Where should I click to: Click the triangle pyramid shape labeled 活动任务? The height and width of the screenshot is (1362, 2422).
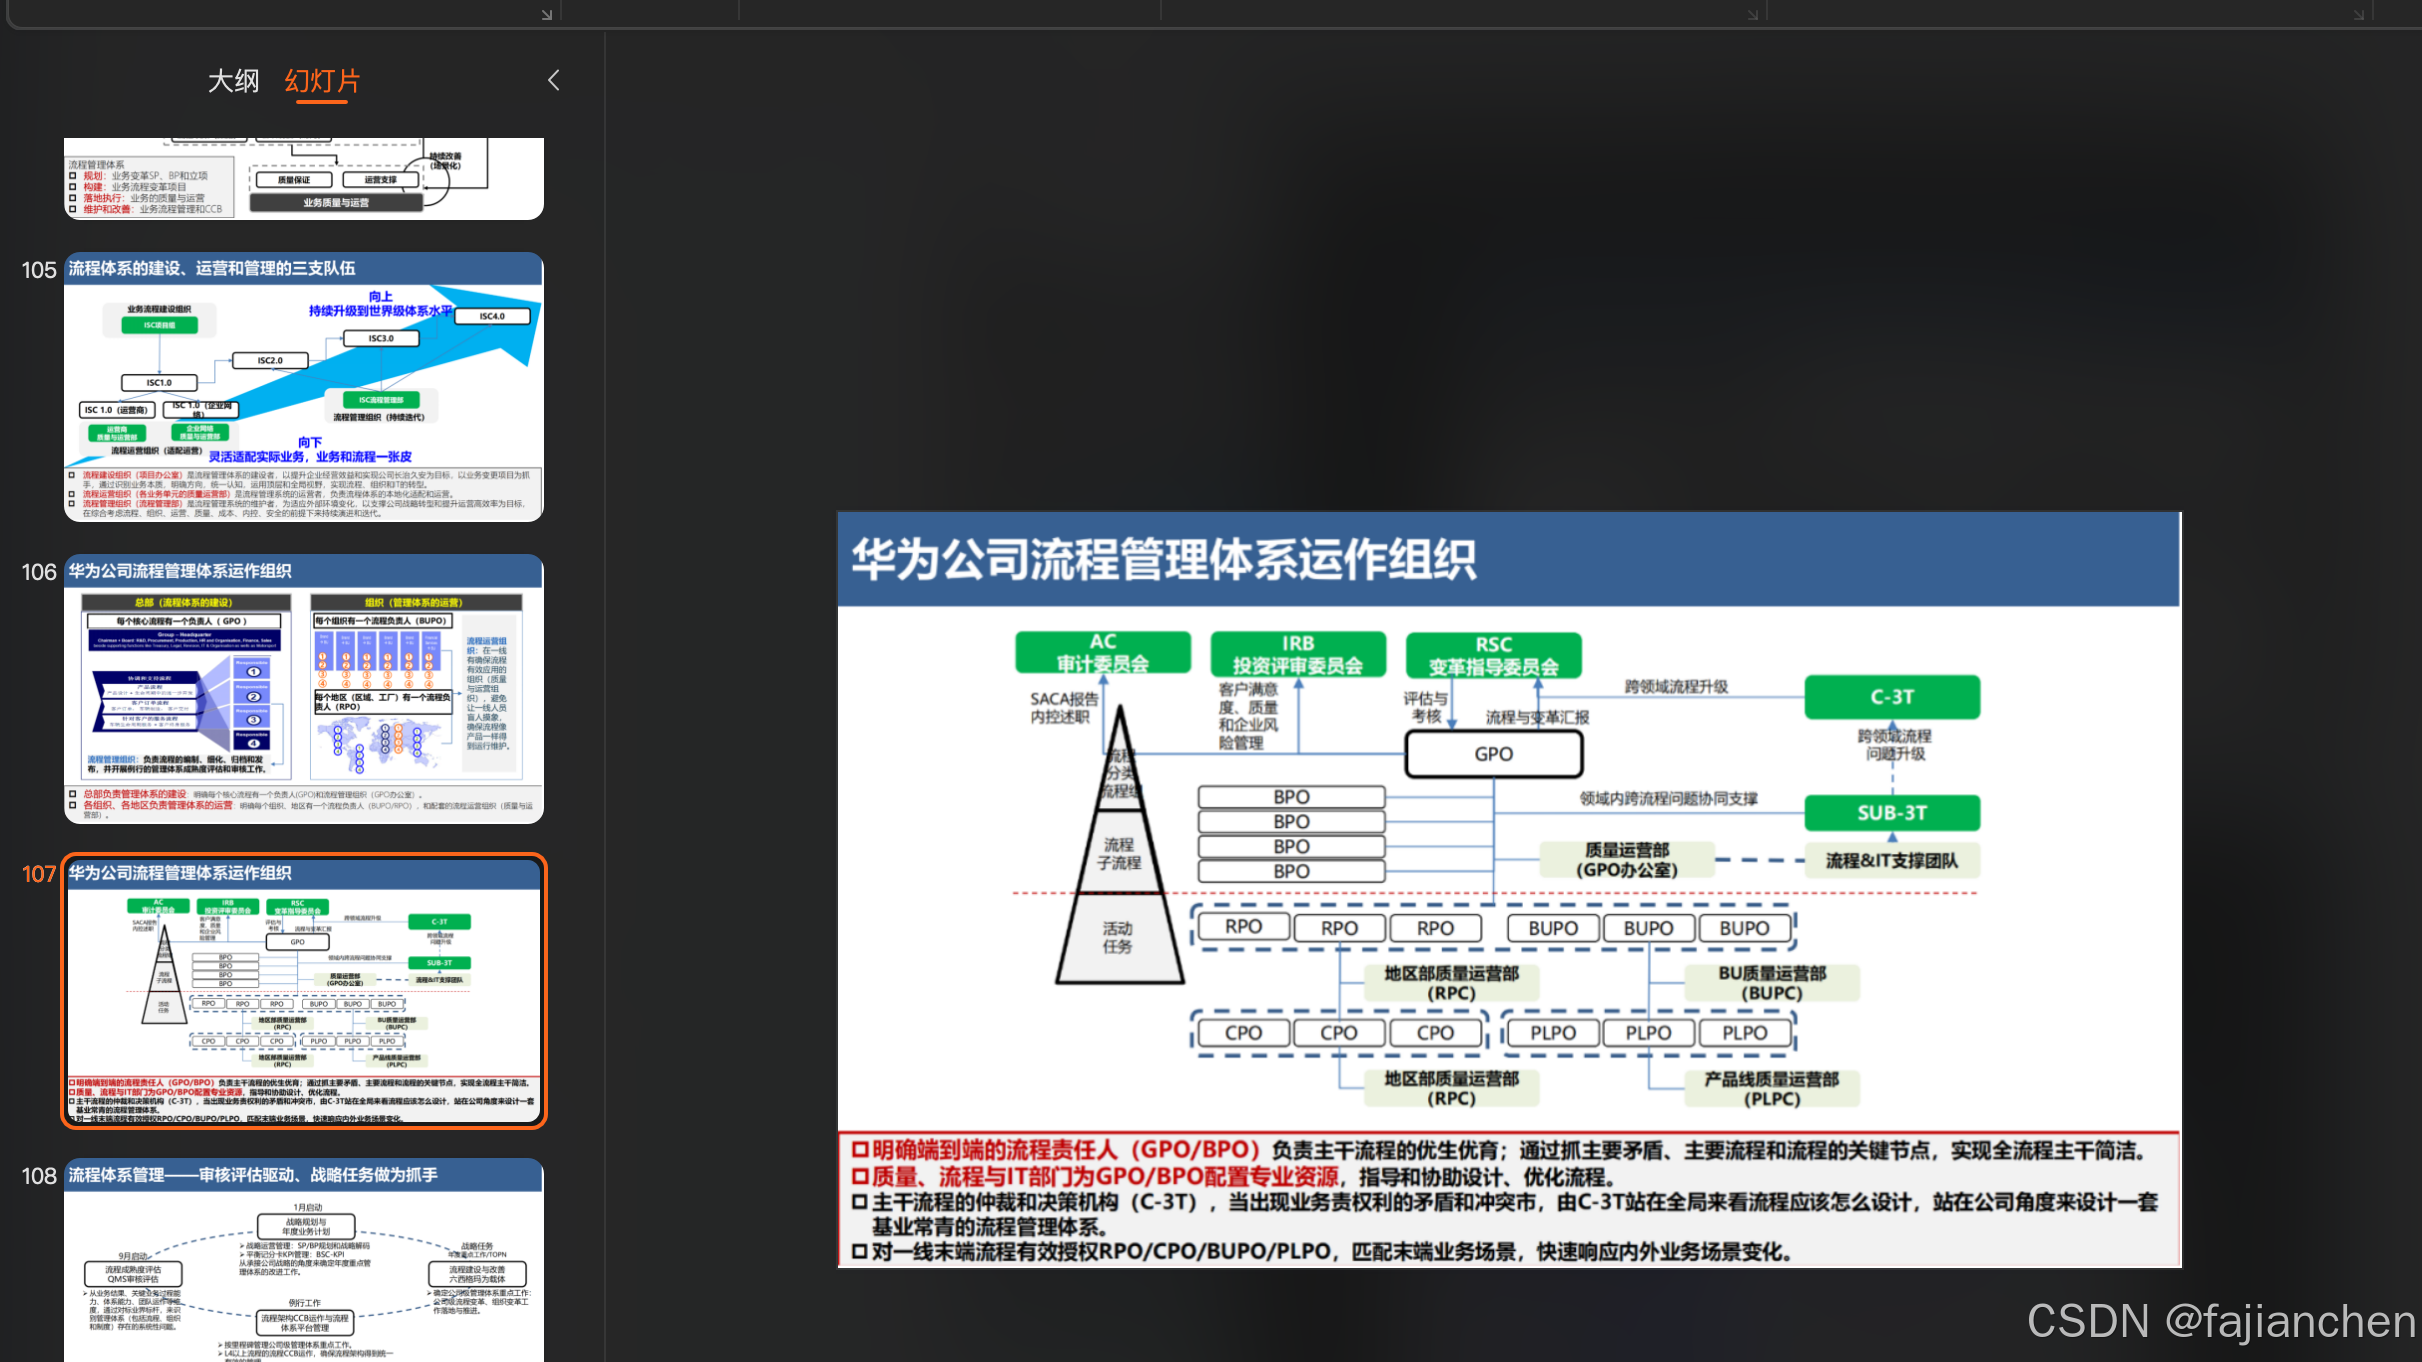point(1118,938)
